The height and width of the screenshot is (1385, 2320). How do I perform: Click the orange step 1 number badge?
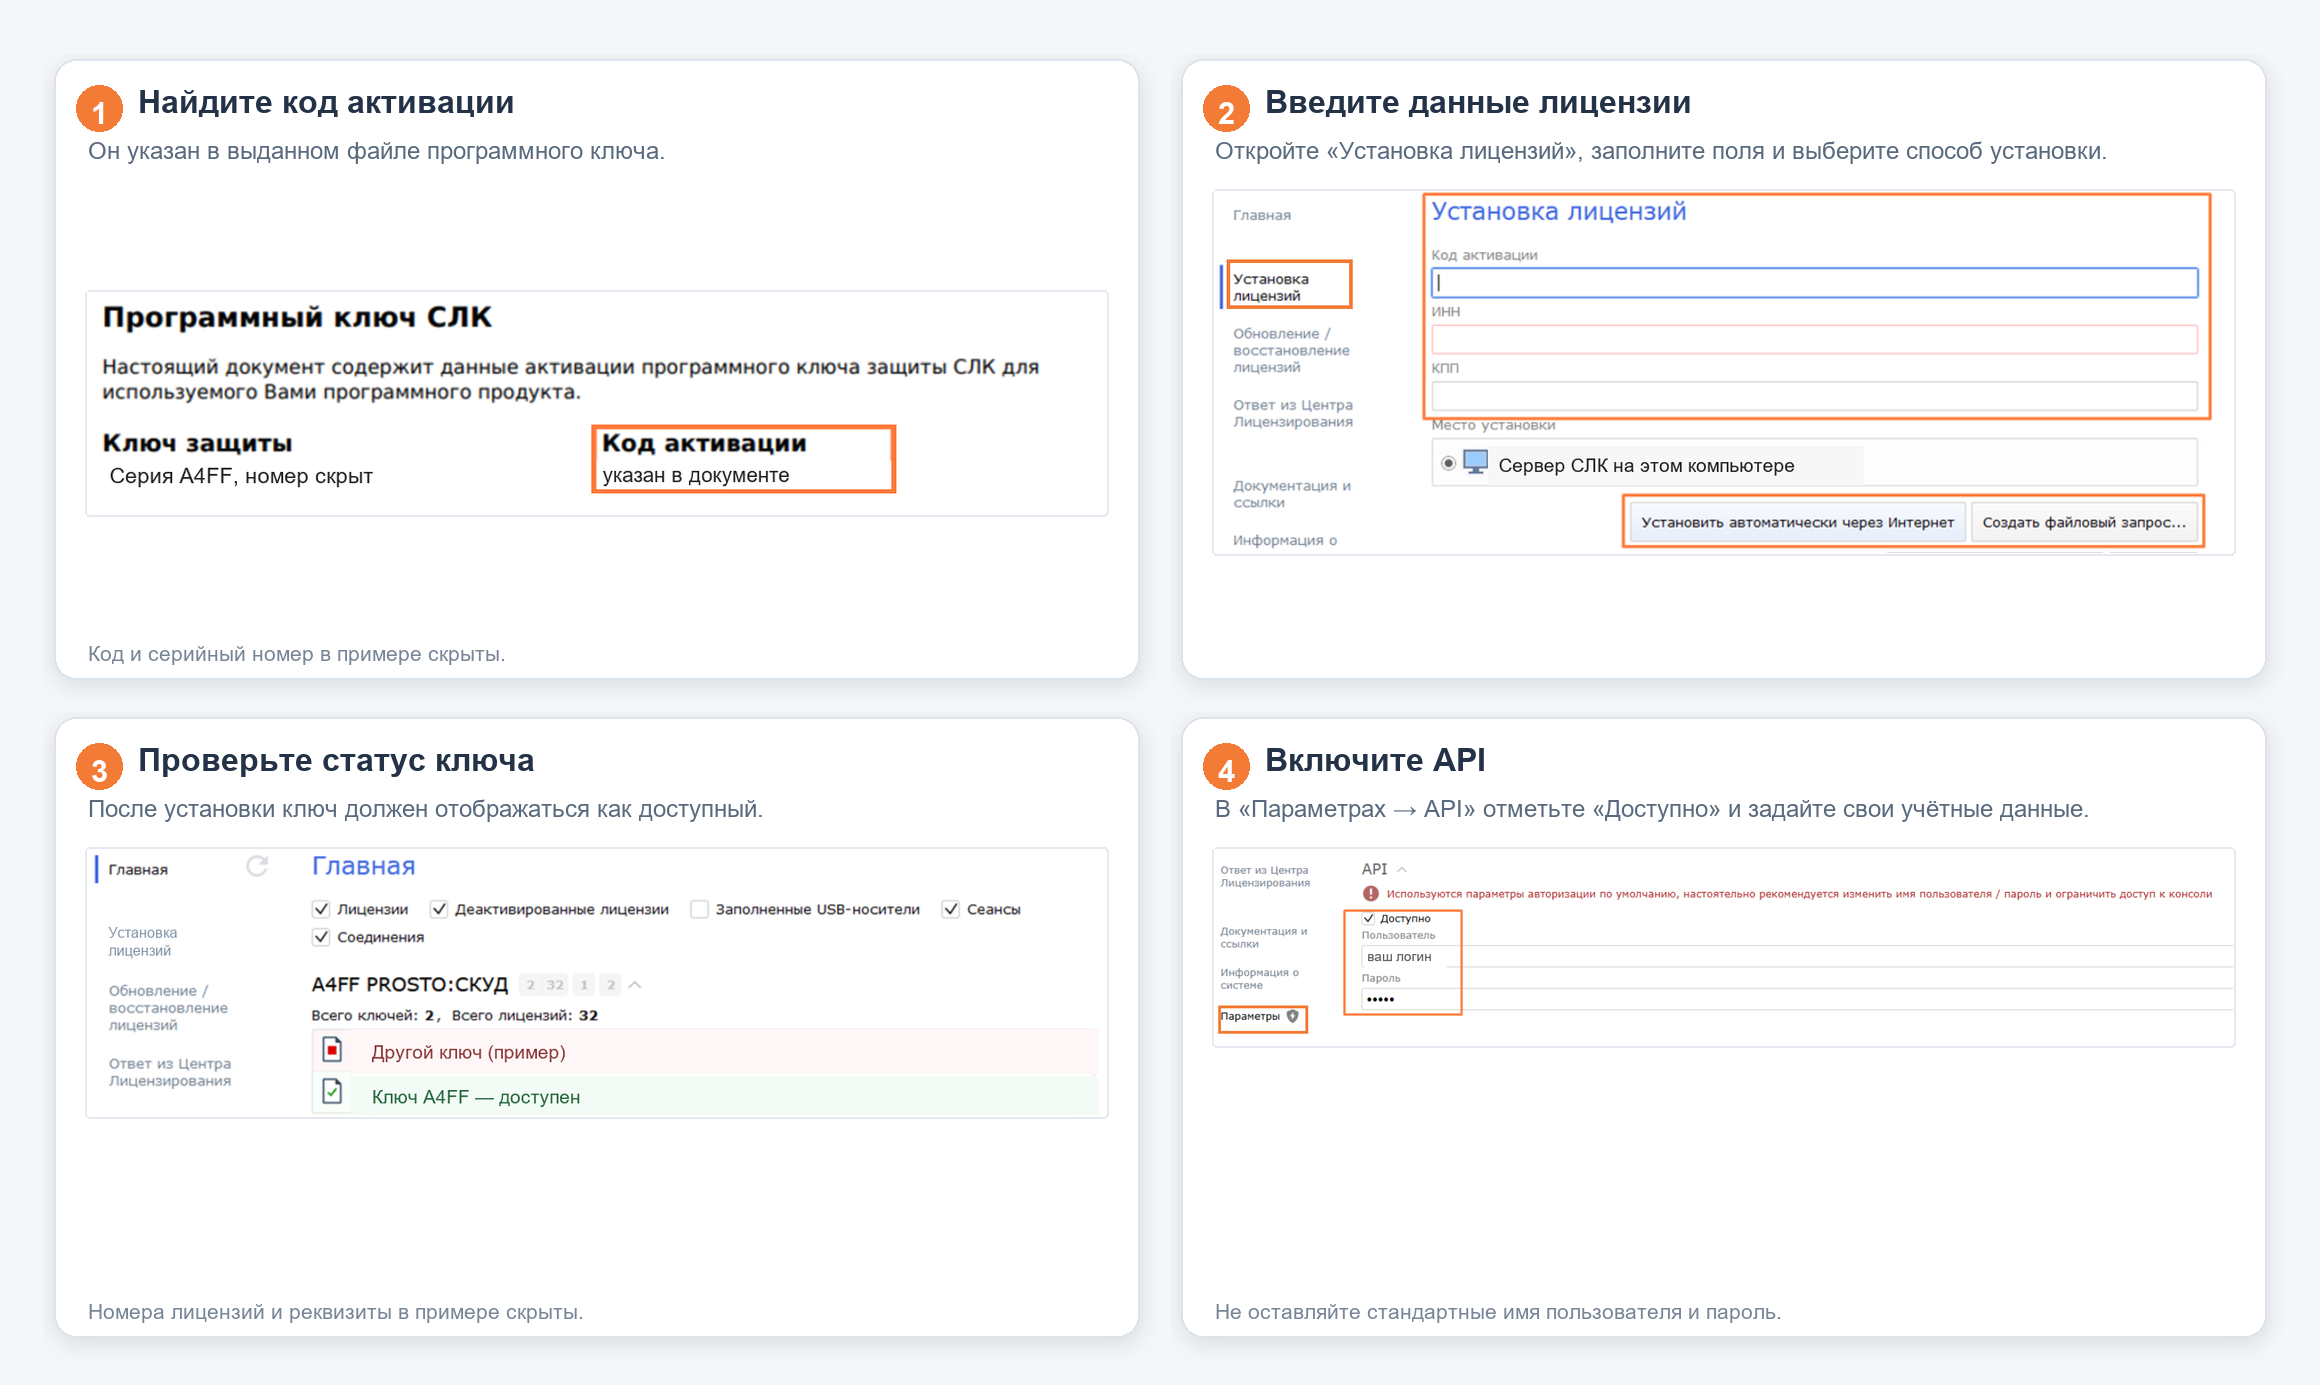[99, 109]
